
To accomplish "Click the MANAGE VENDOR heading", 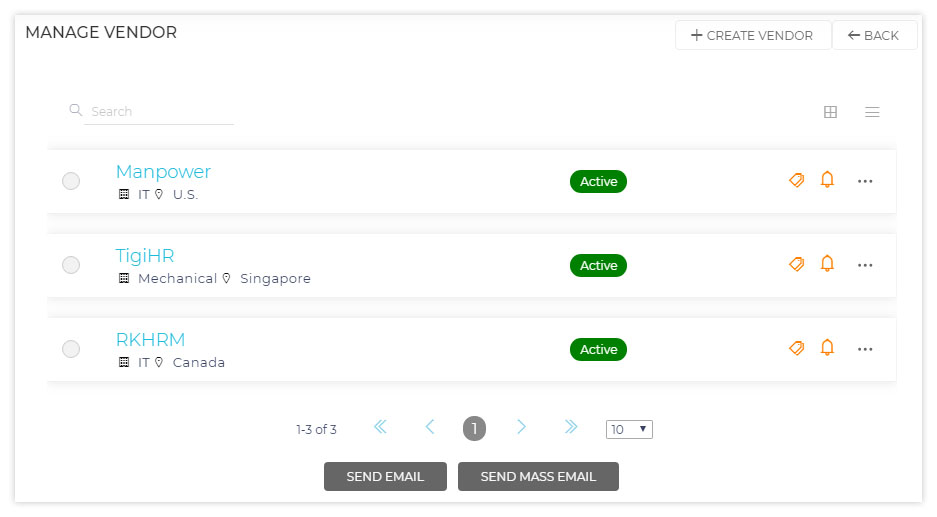I will coord(101,32).
